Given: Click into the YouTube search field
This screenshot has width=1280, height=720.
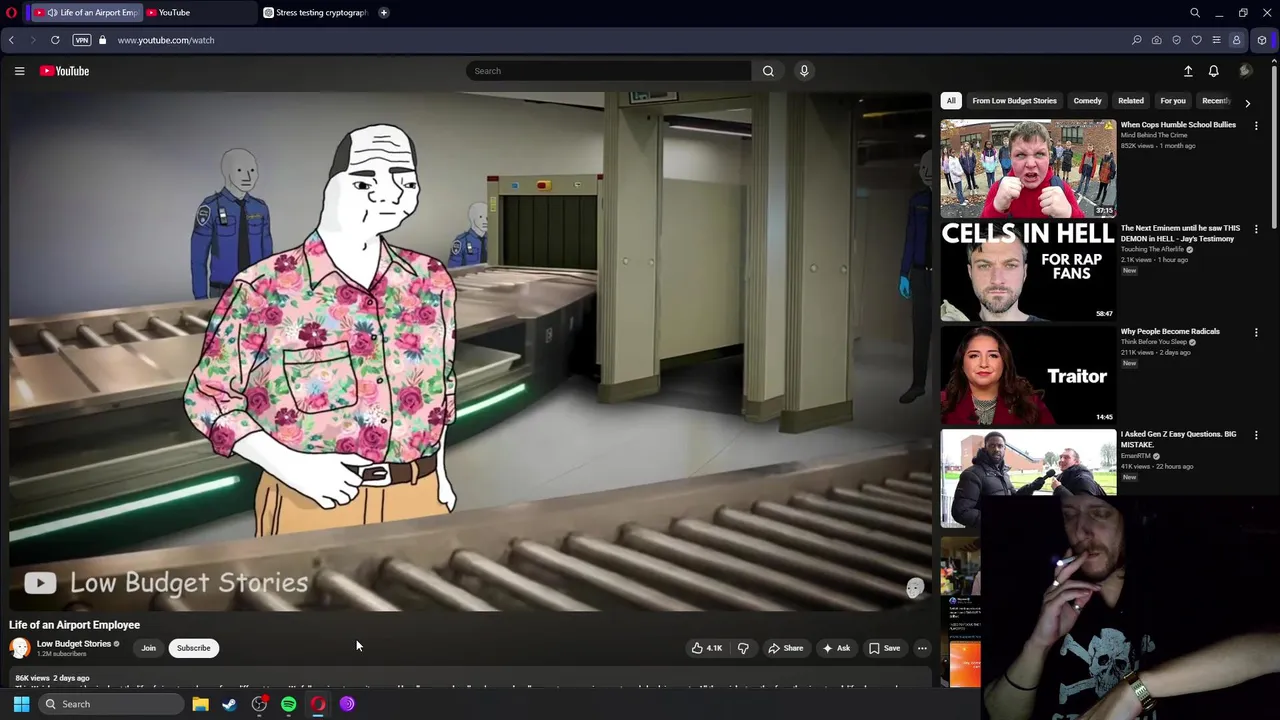Looking at the screenshot, I should pyautogui.click(x=608, y=71).
